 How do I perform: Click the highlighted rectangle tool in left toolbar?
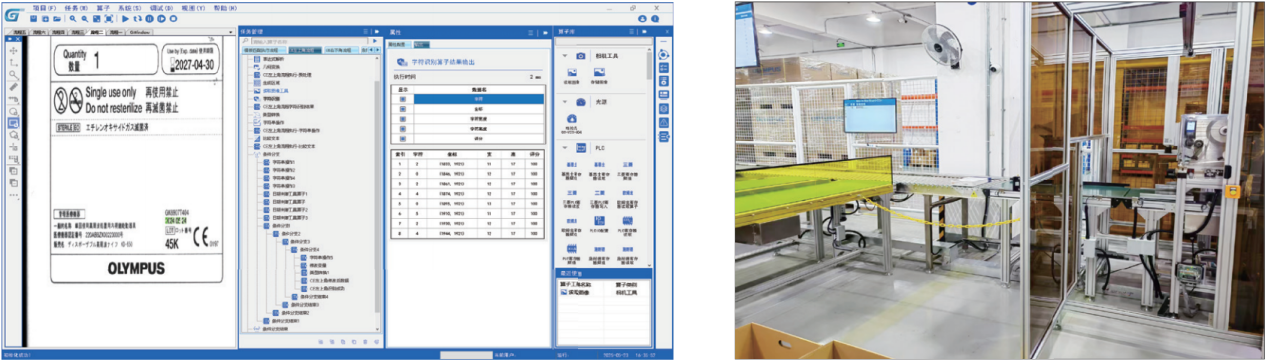[x=13, y=123]
